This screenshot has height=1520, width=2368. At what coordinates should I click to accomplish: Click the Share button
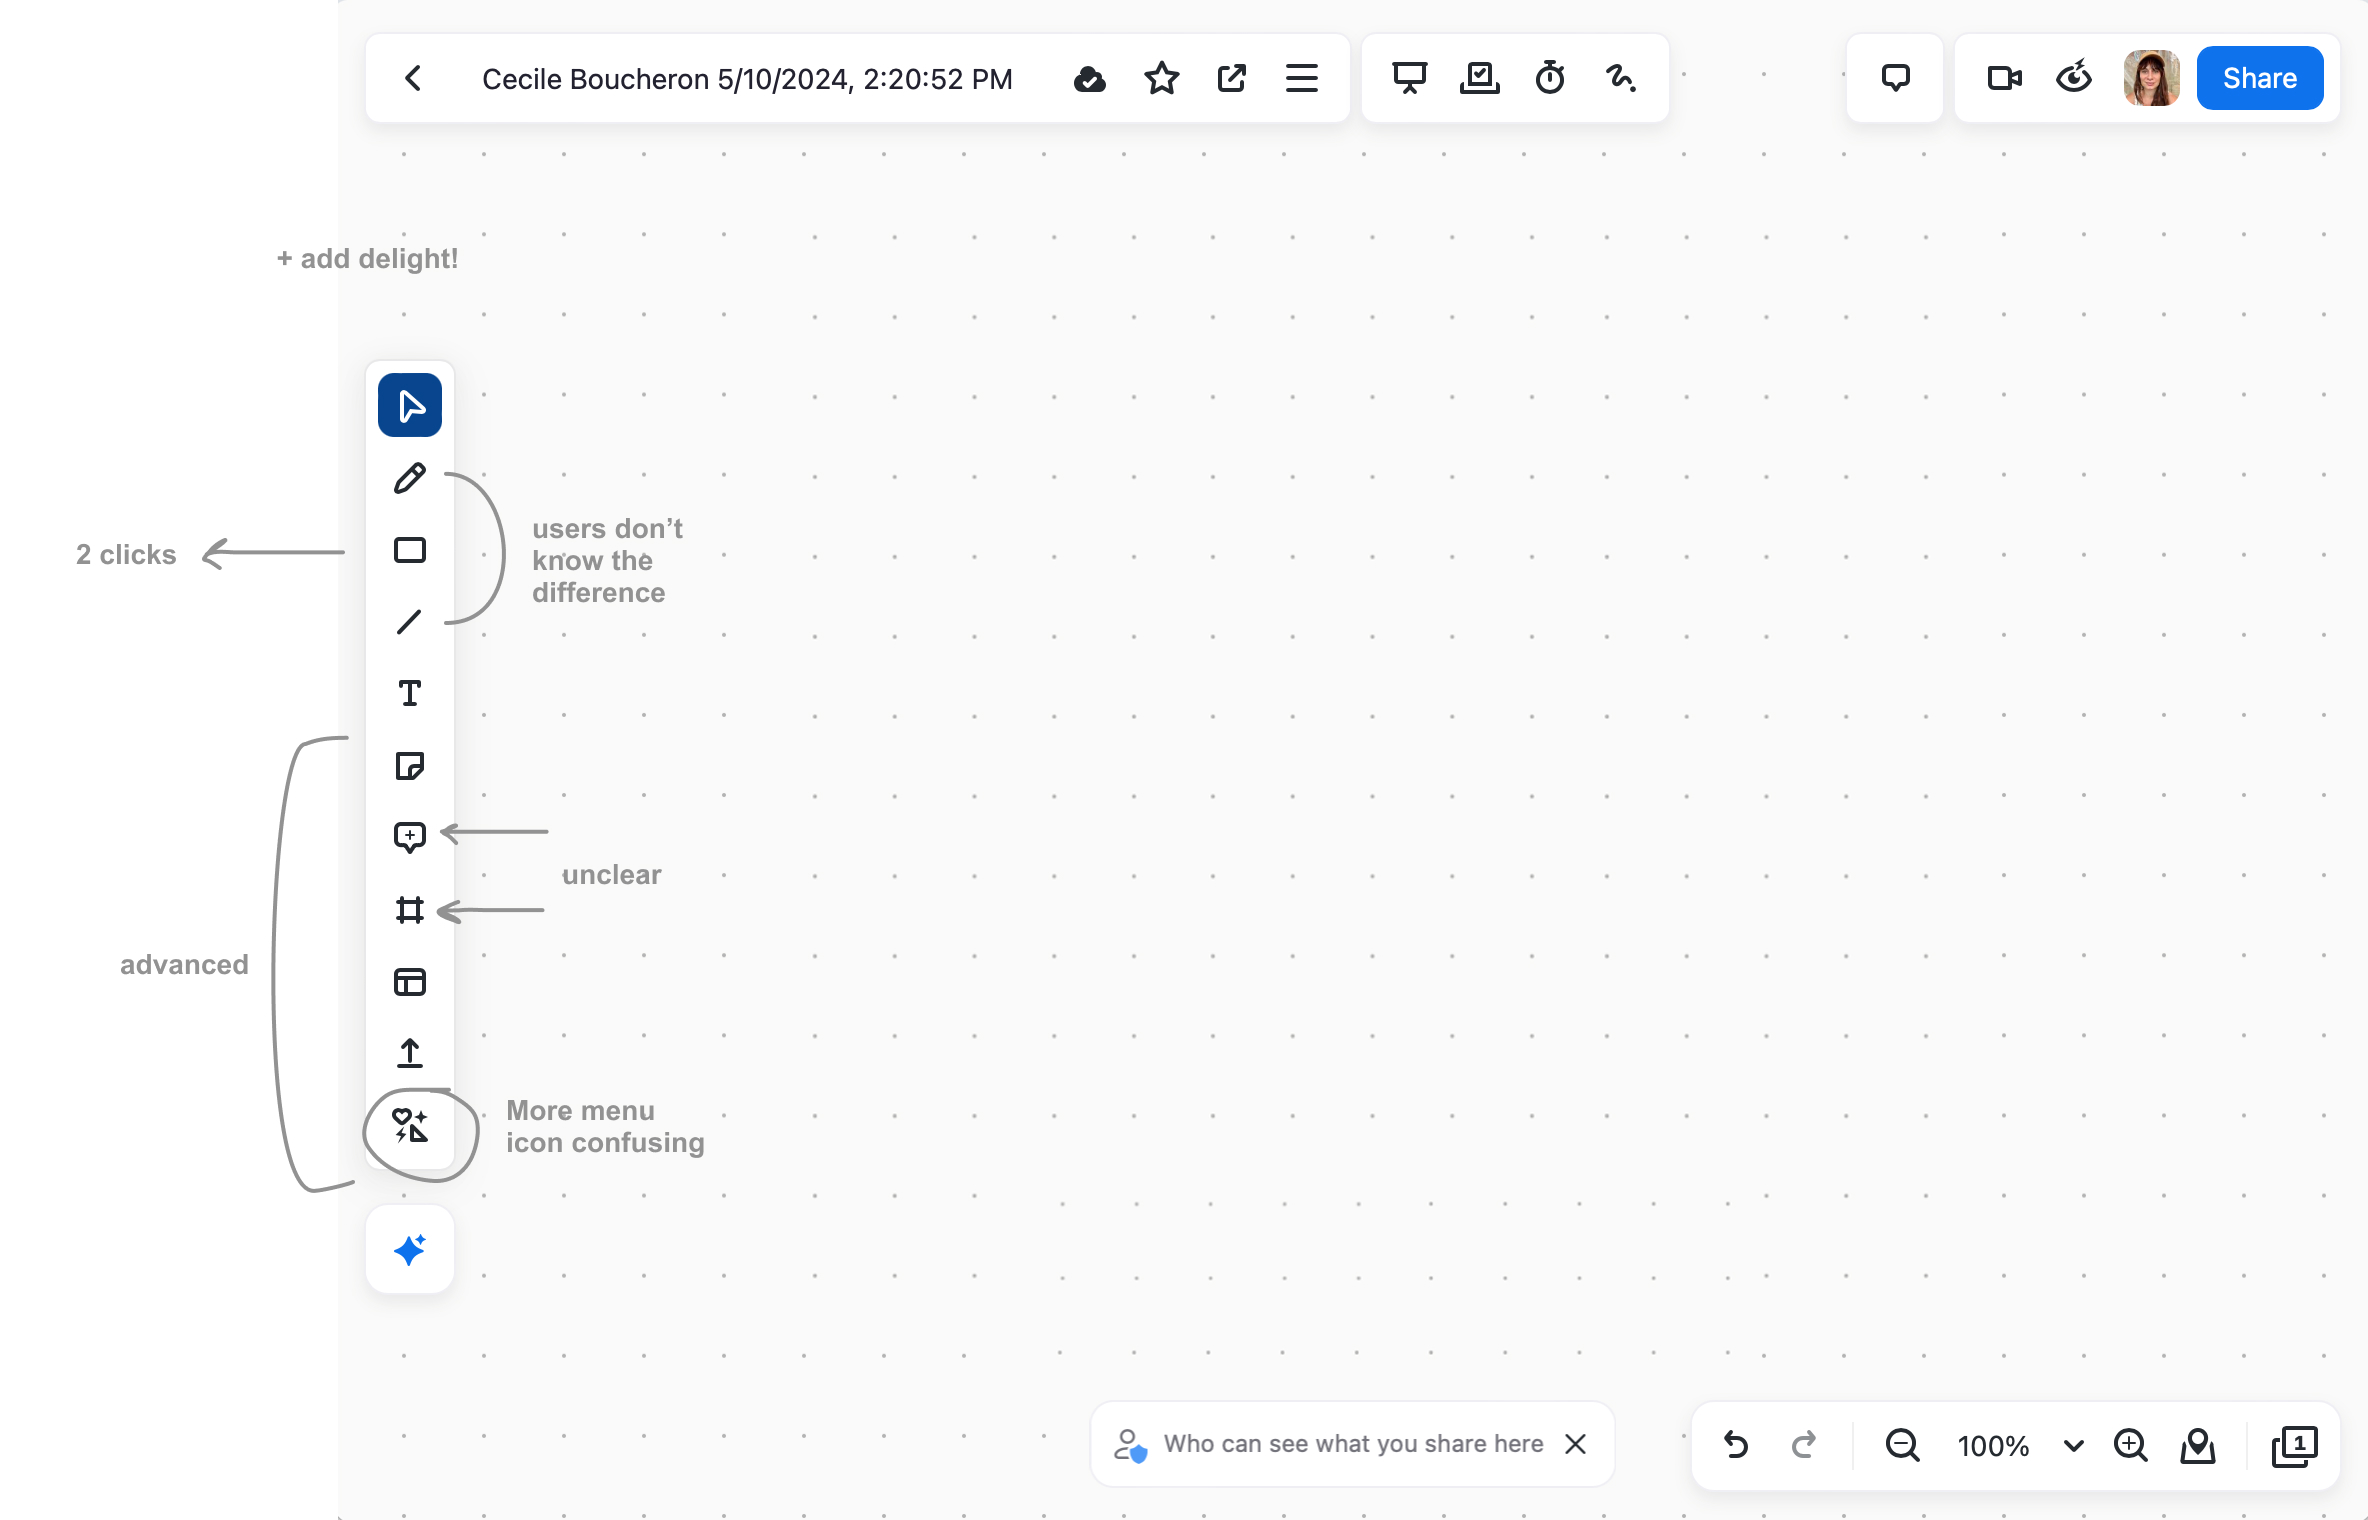point(2259,78)
